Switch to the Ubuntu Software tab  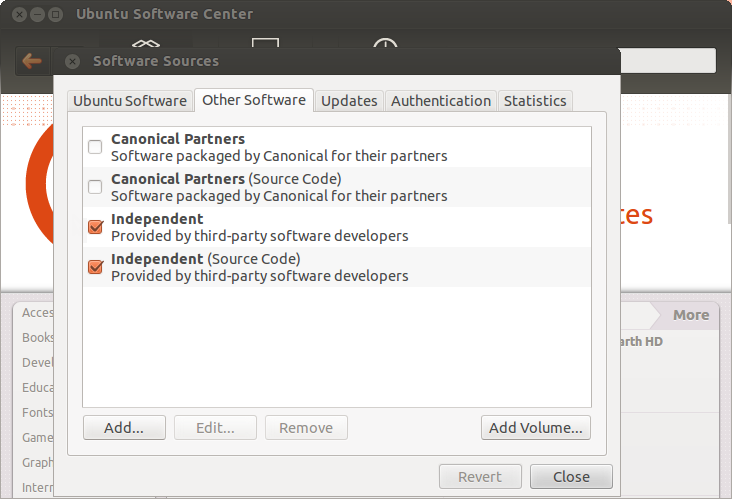(130, 101)
